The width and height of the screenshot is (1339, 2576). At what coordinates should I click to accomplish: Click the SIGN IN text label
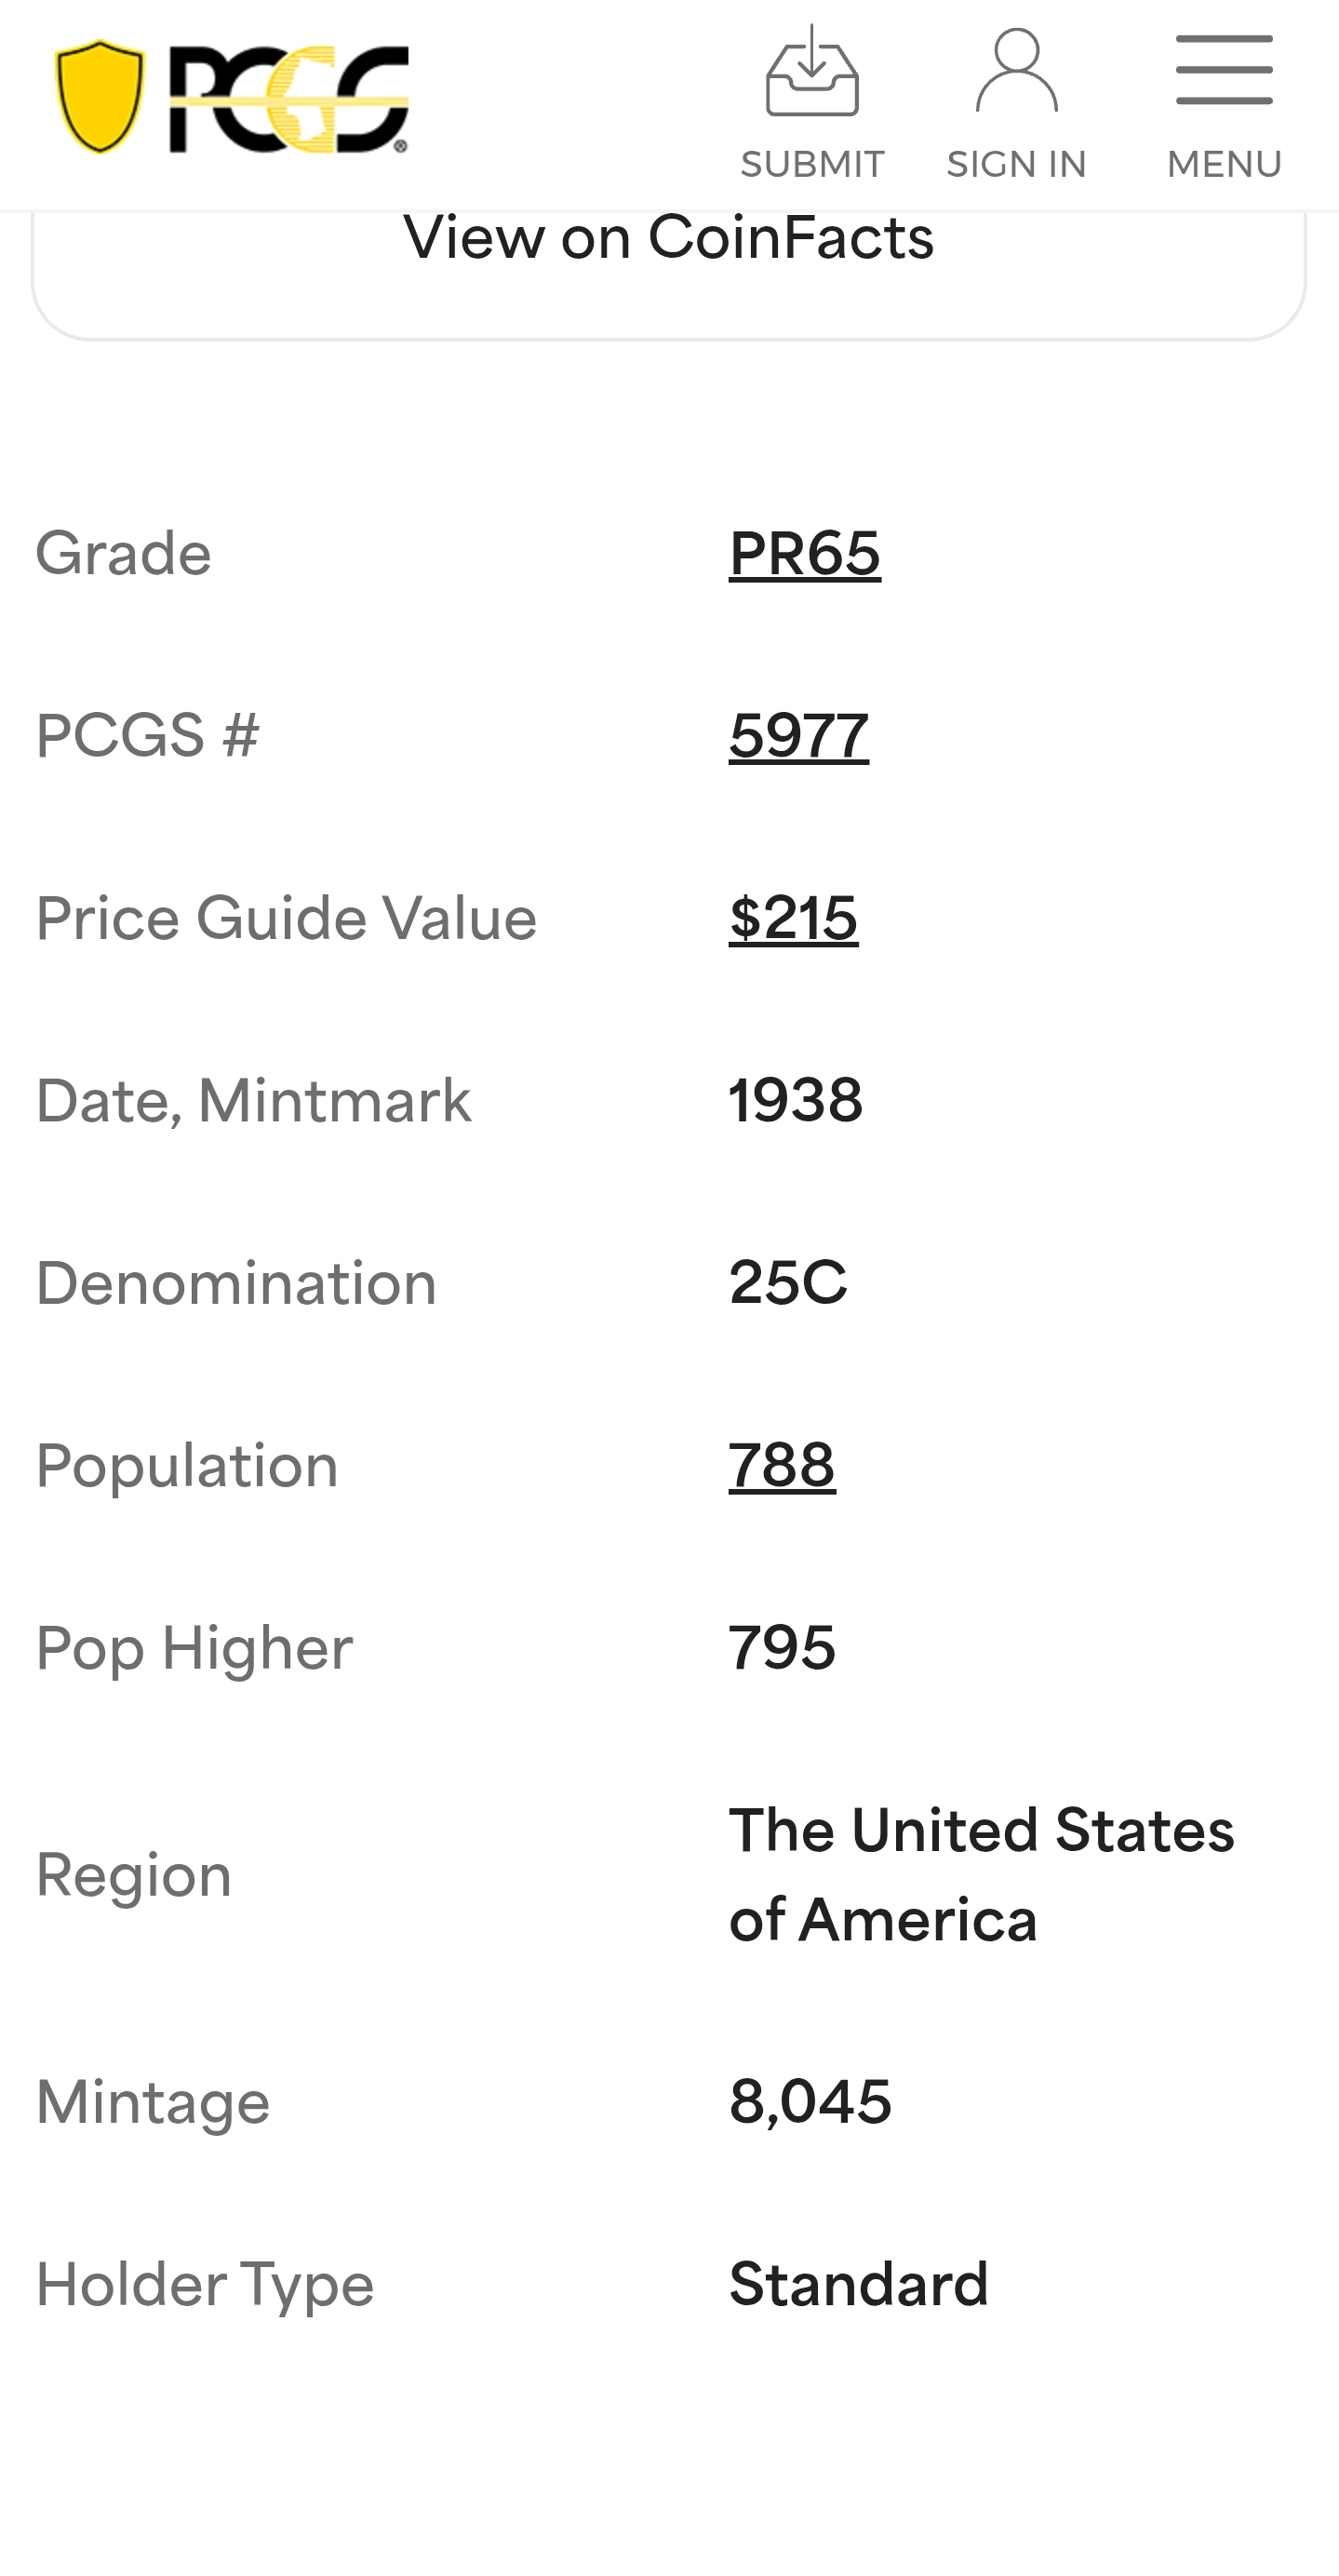pyautogui.click(x=1016, y=164)
